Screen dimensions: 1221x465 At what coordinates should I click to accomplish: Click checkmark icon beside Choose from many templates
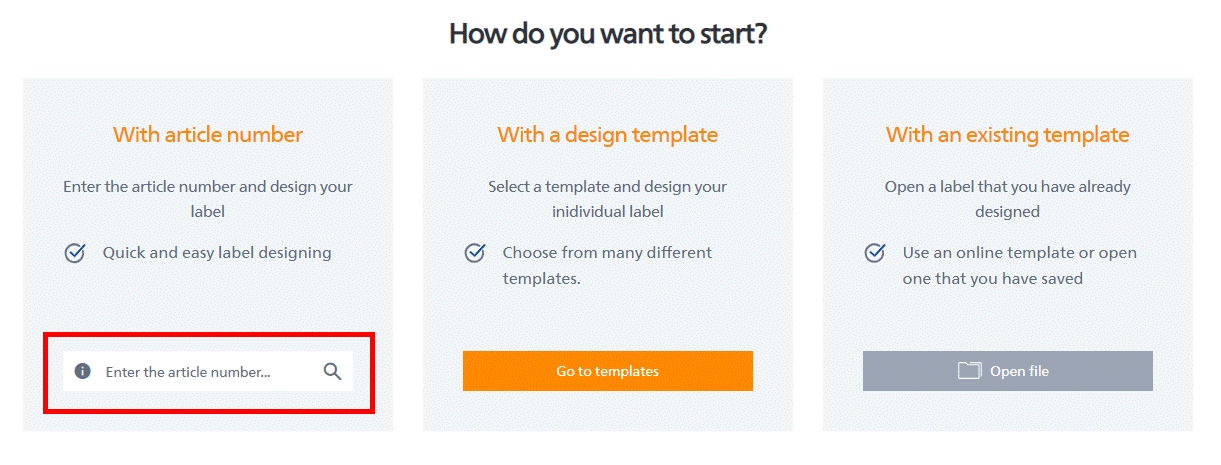point(475,253)
